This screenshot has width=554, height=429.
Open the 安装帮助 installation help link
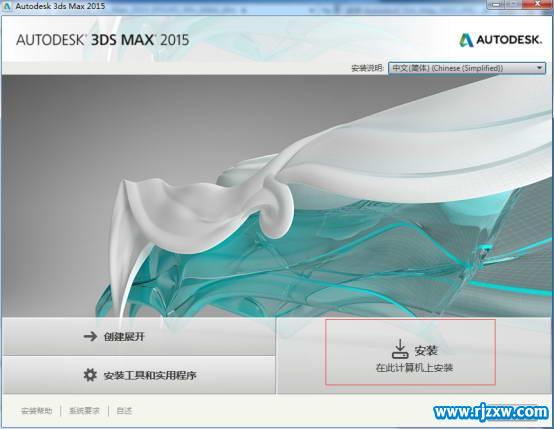click(37, 411)
